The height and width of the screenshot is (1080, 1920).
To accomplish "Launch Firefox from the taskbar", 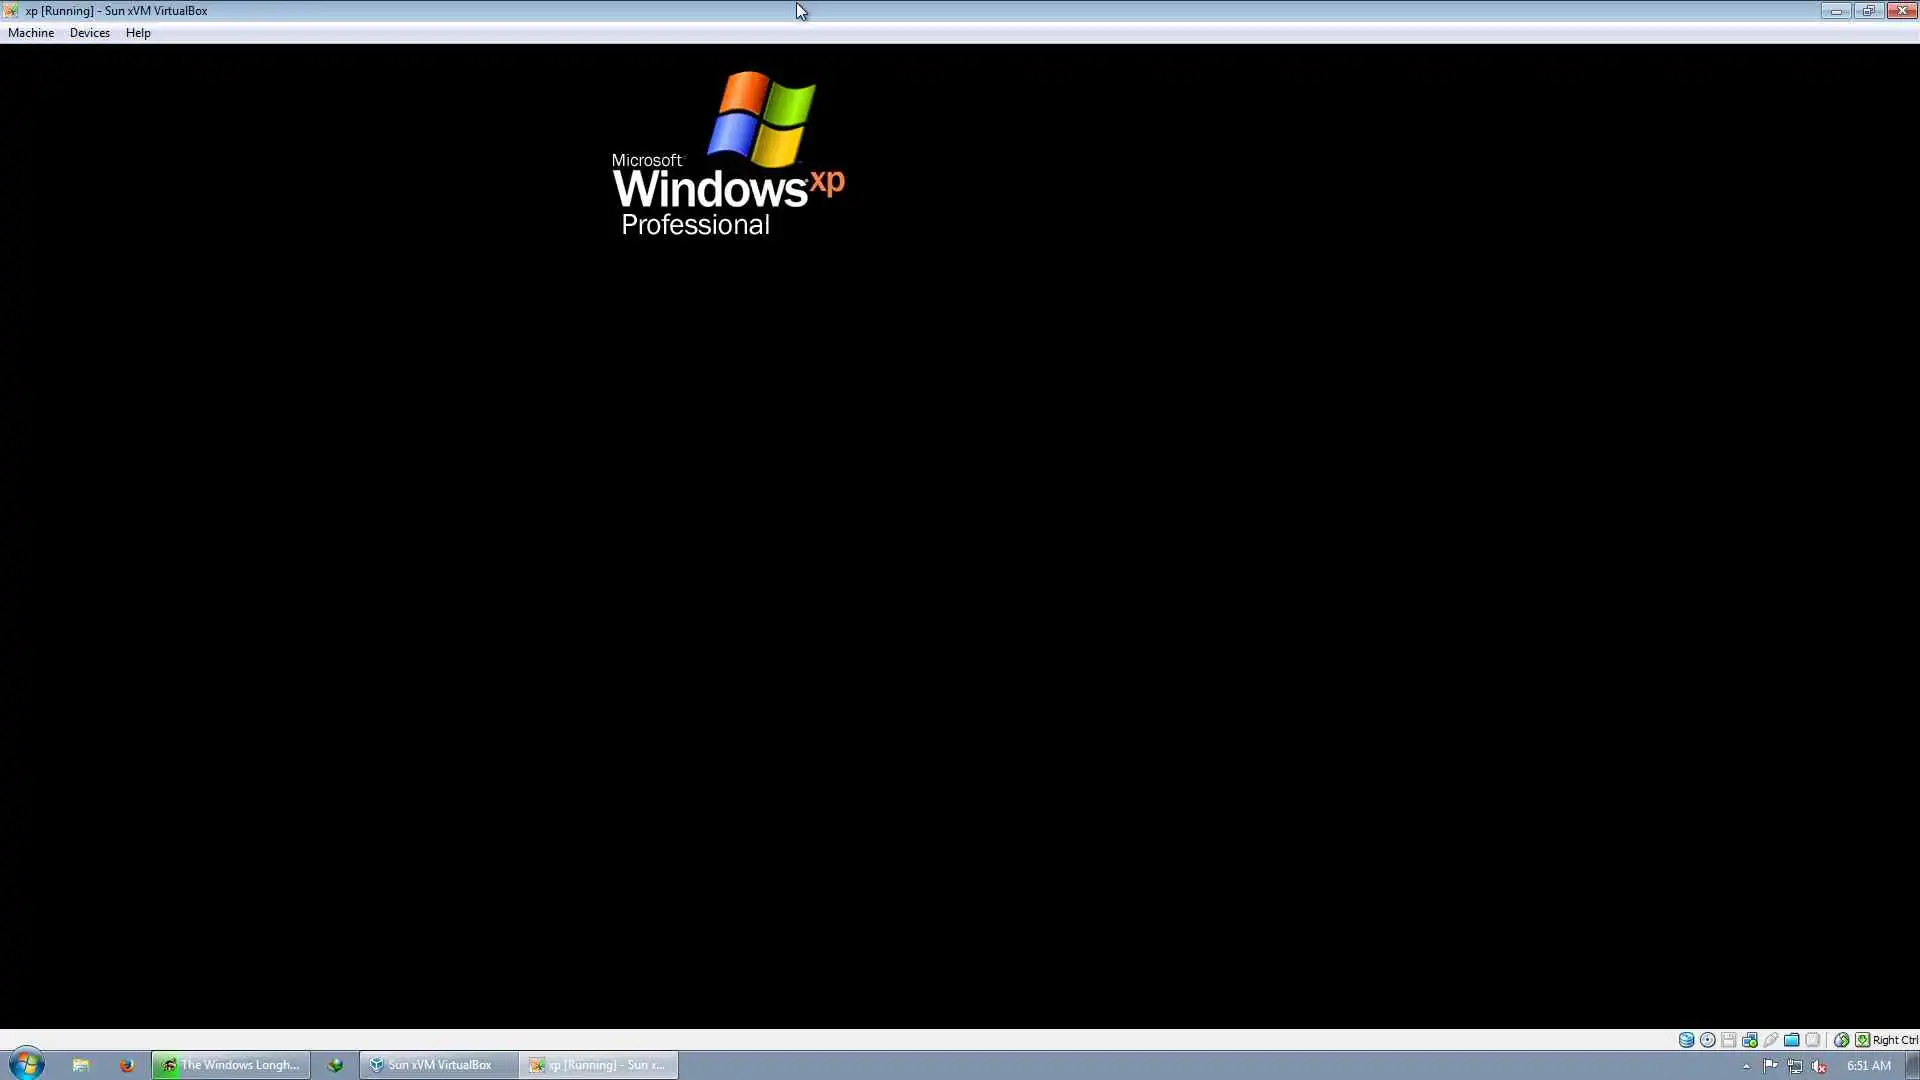I will pos(126,1065).
